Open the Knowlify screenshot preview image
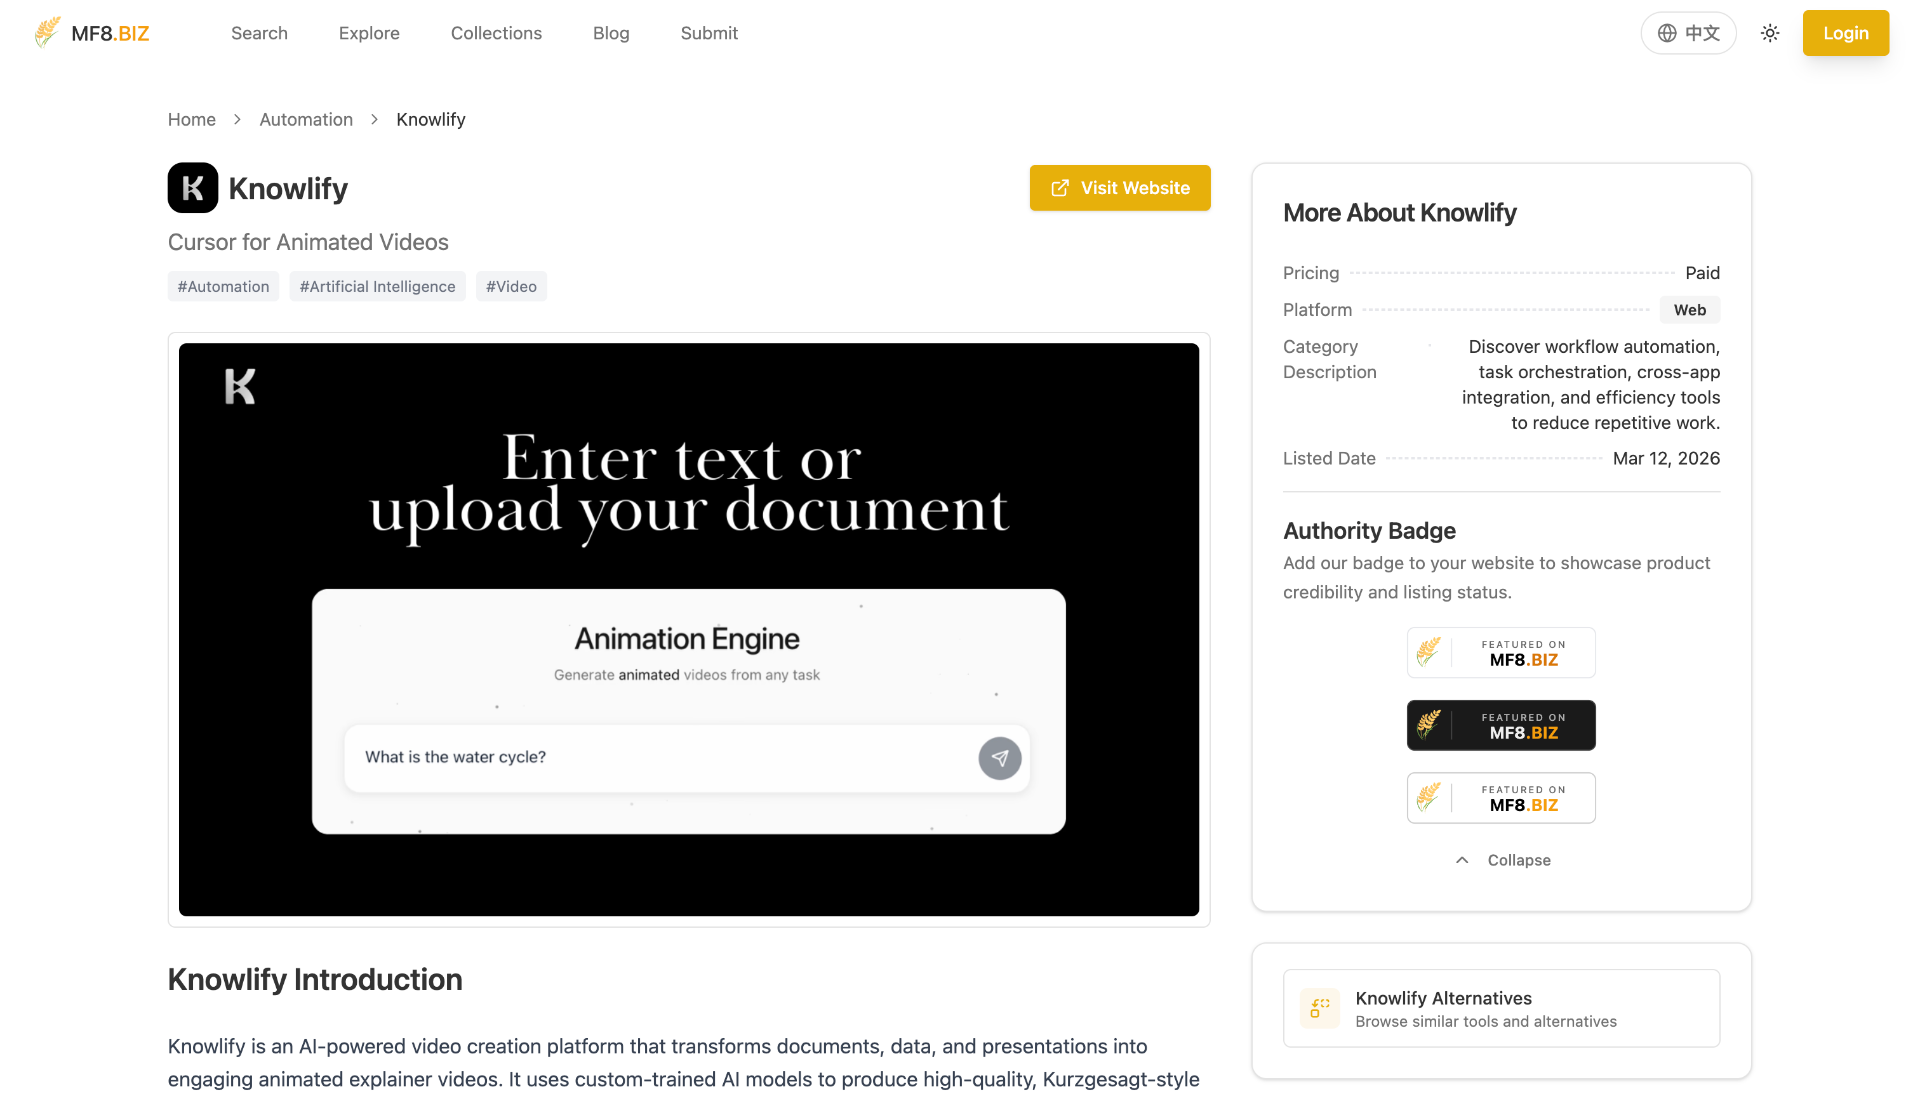 [689, 629]
